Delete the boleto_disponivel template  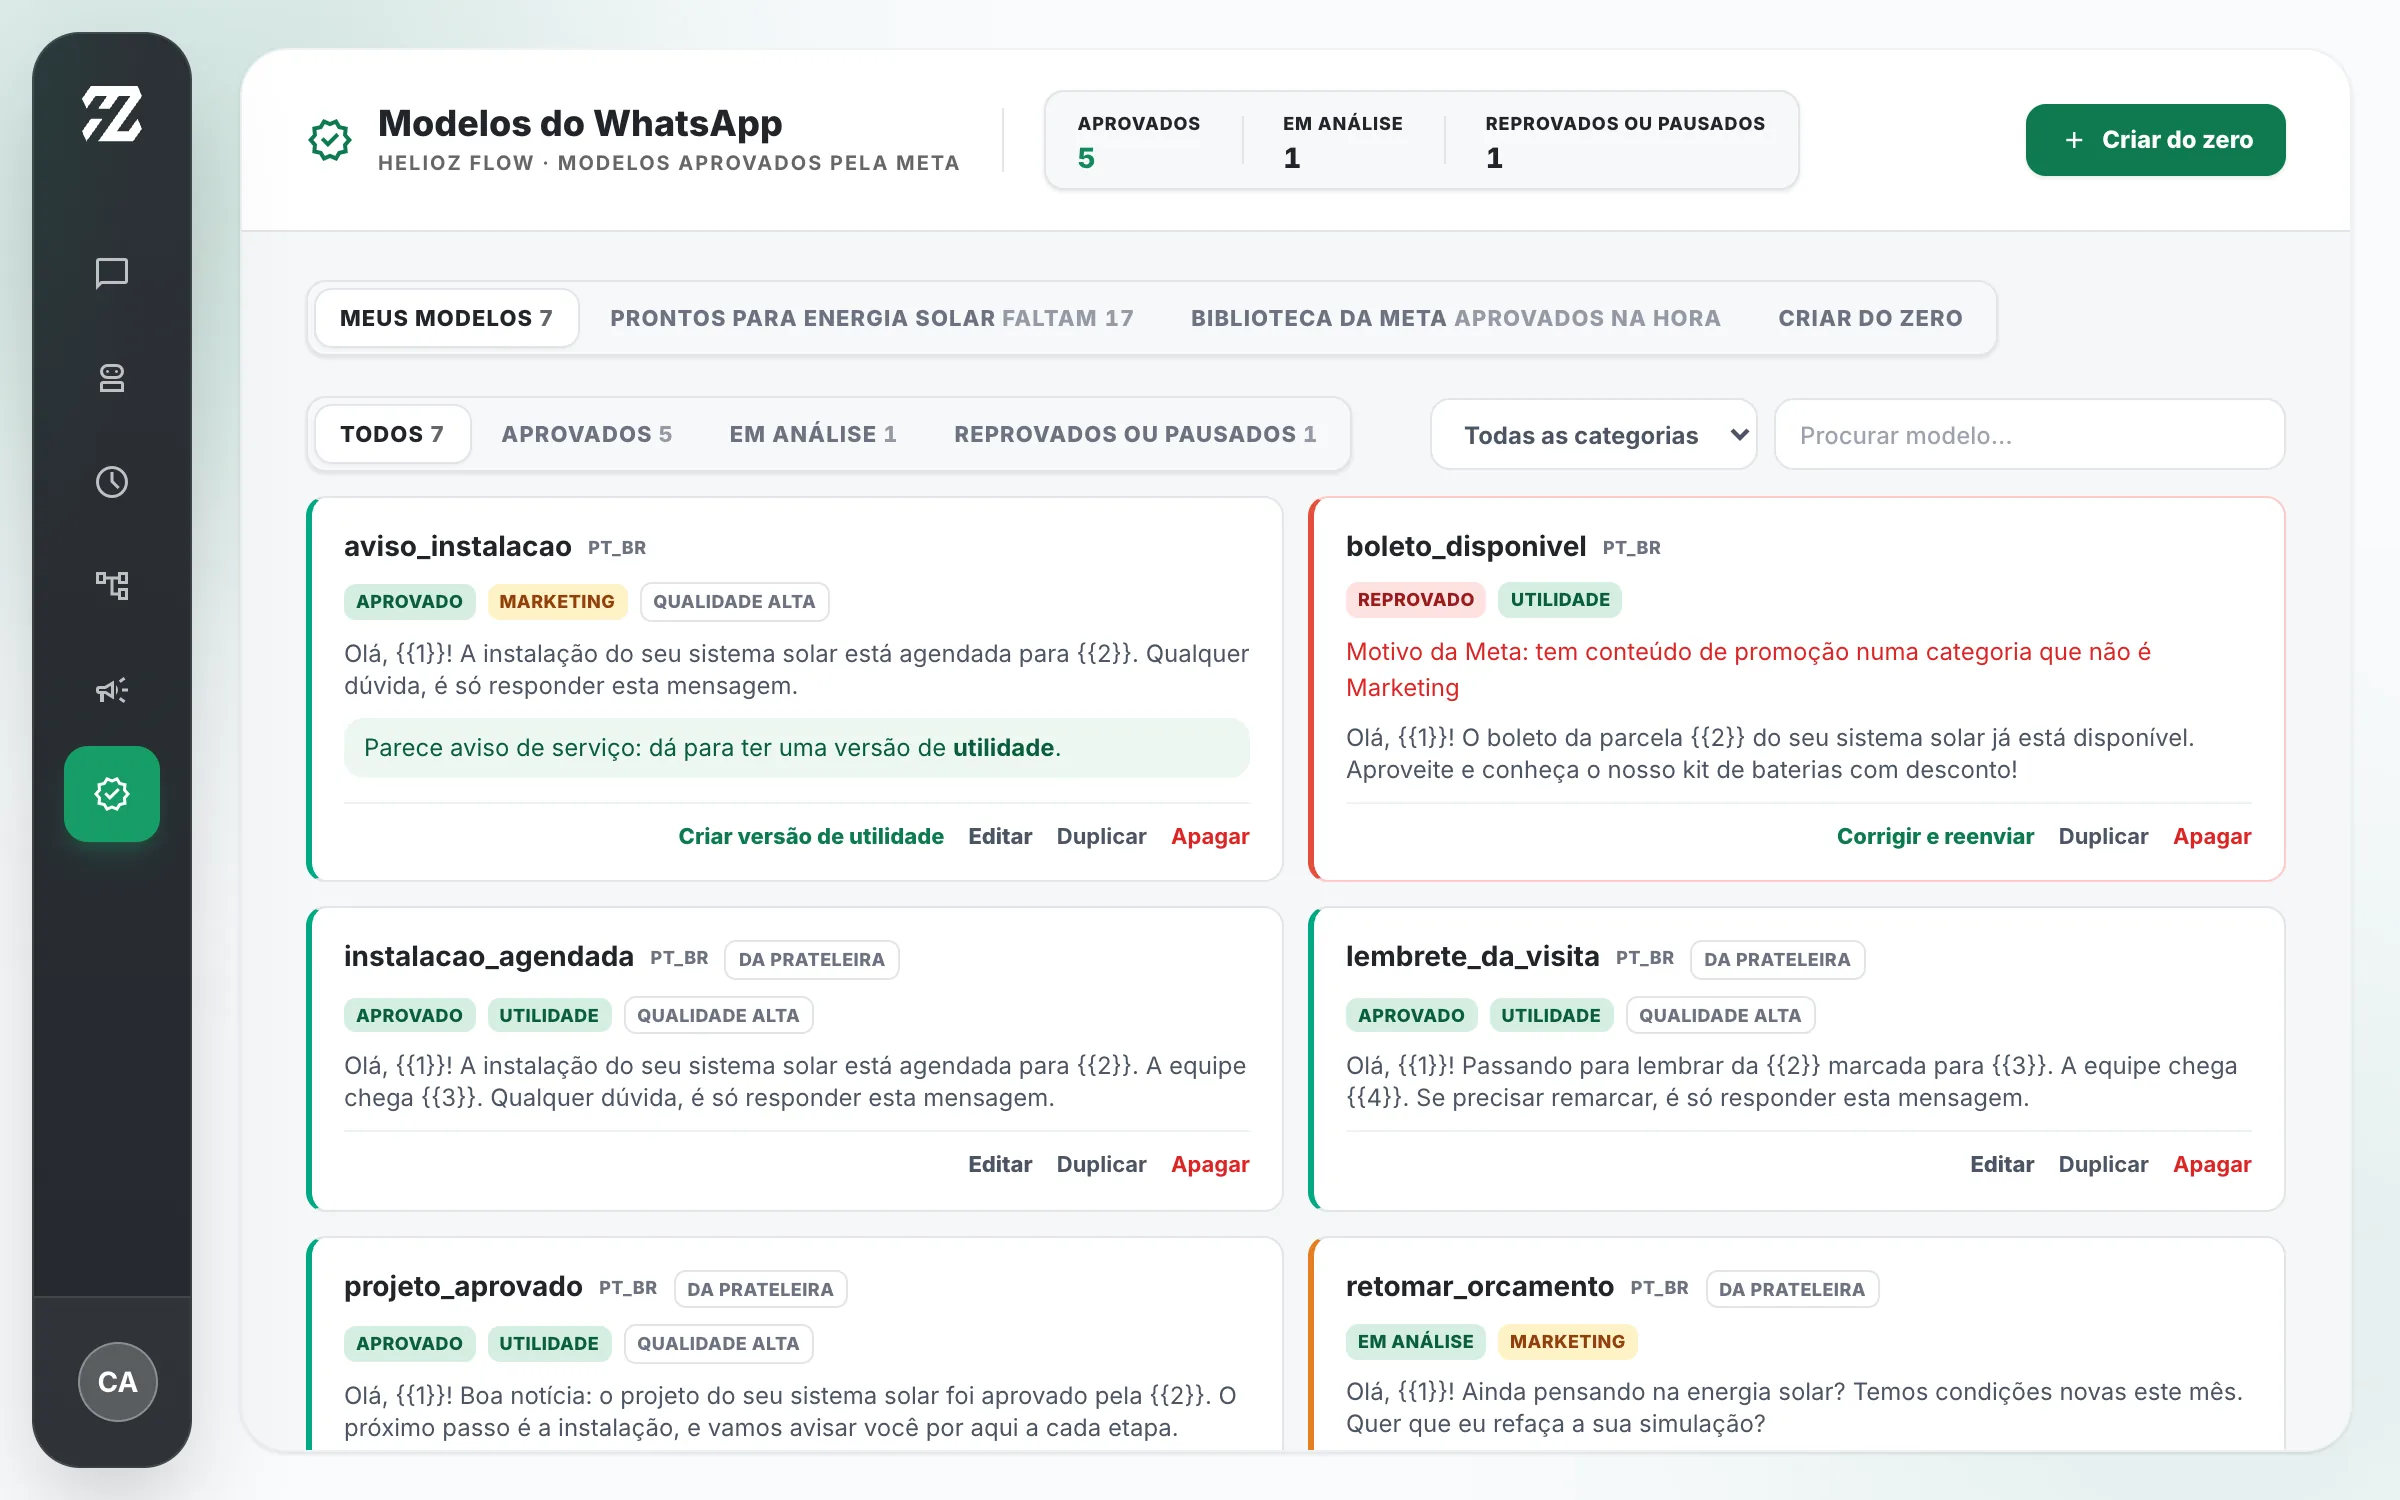click(2212, 836)
